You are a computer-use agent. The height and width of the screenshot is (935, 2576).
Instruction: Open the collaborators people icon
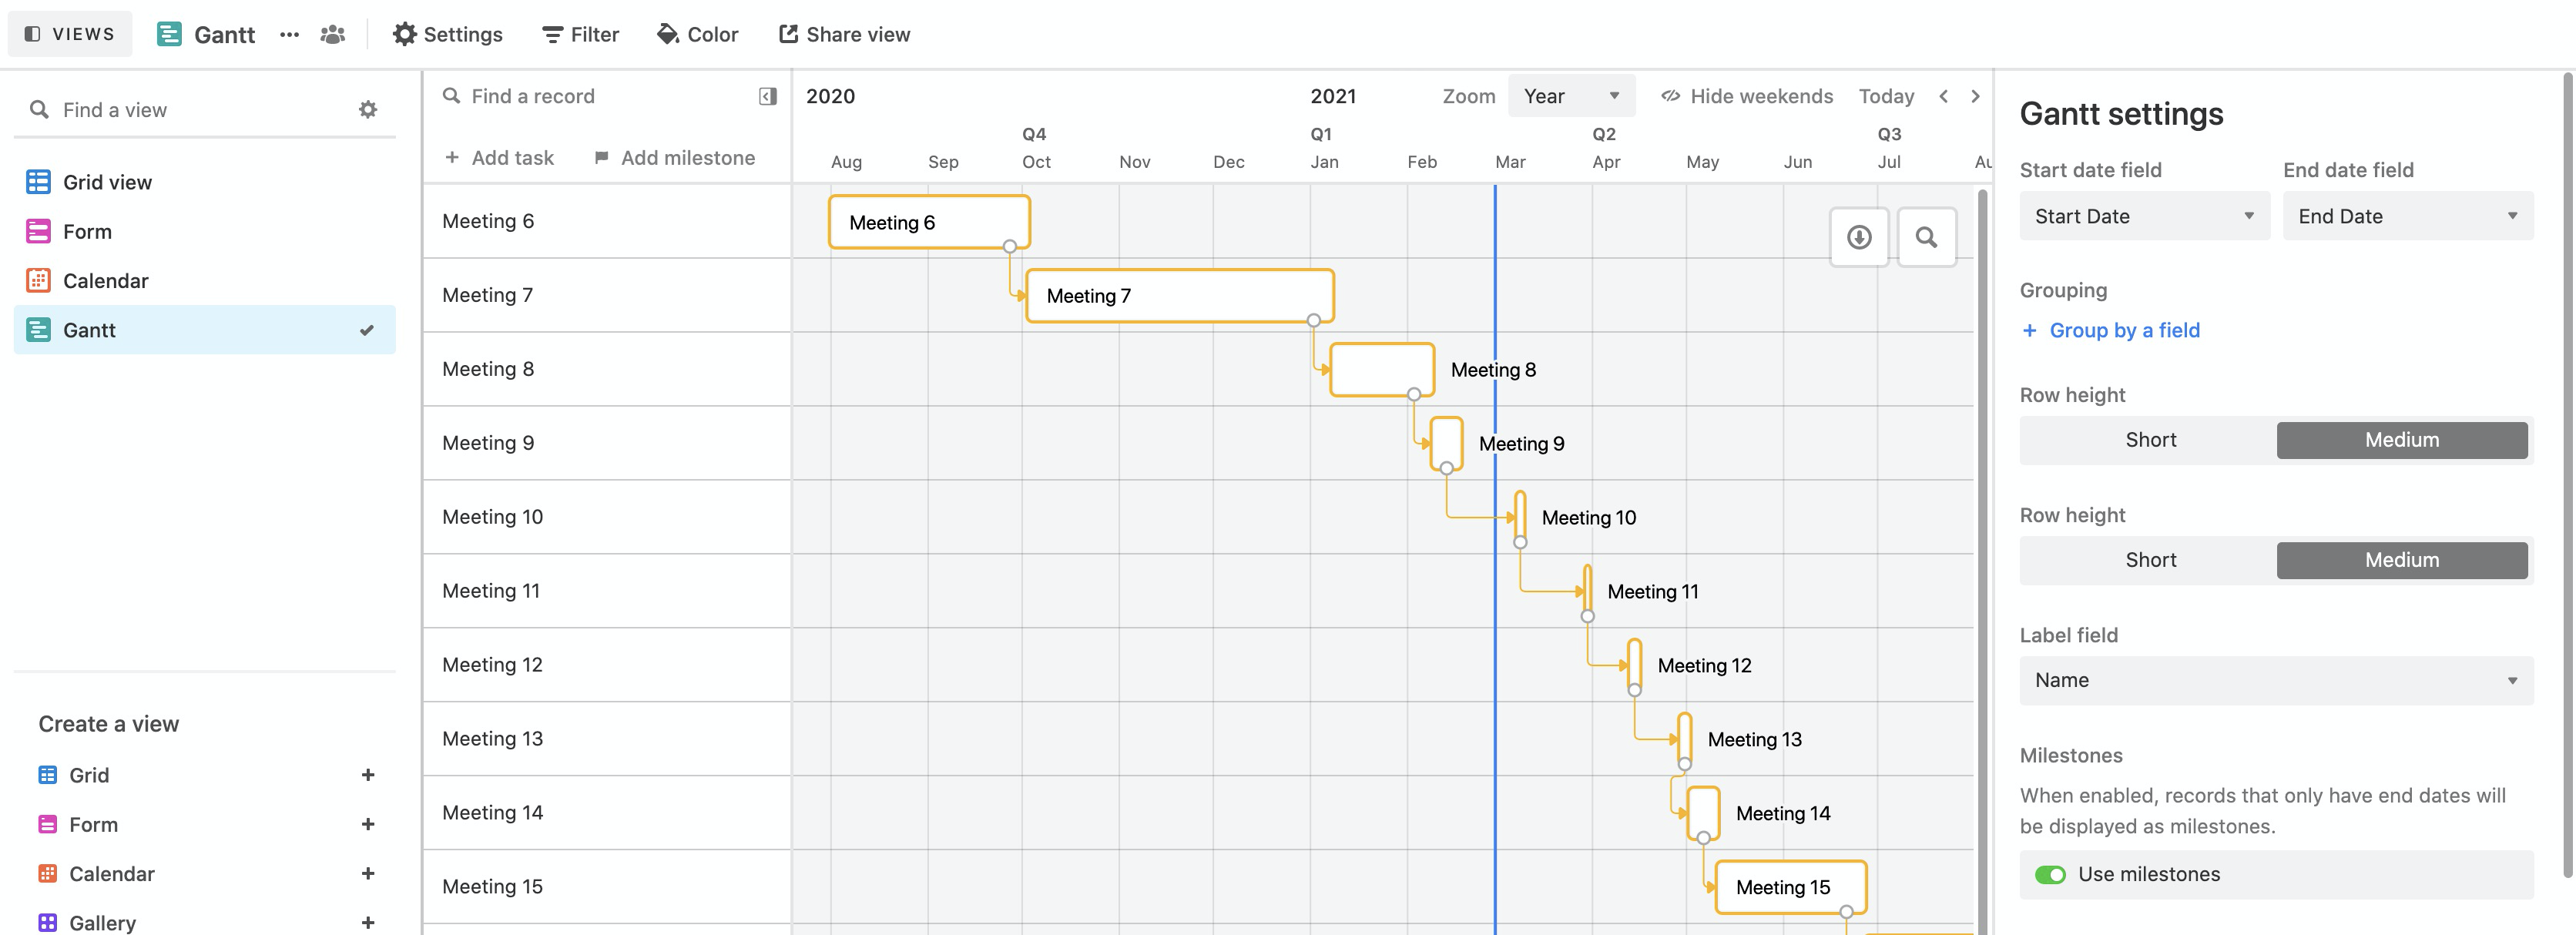[333, 34]
